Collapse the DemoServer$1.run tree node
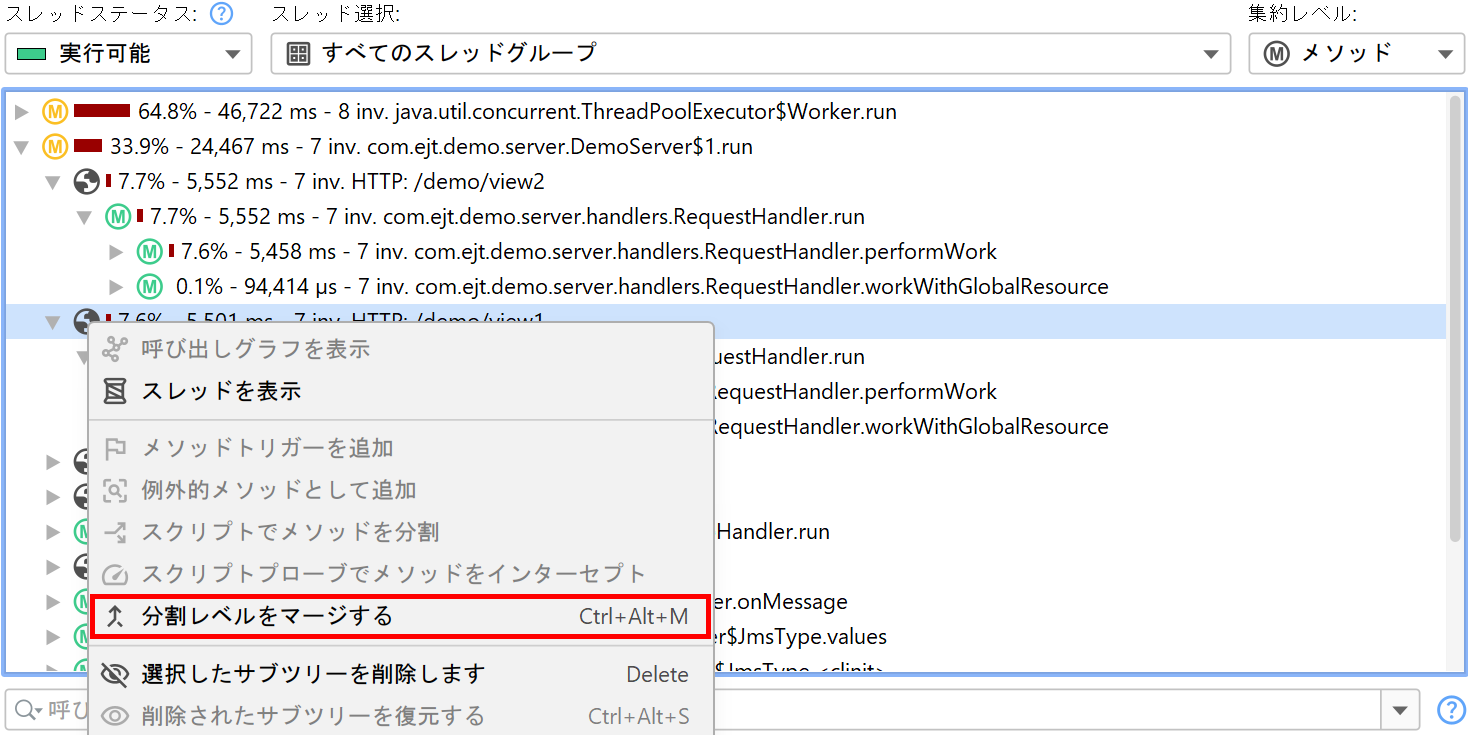1468x735 pixels. (22, 147)
